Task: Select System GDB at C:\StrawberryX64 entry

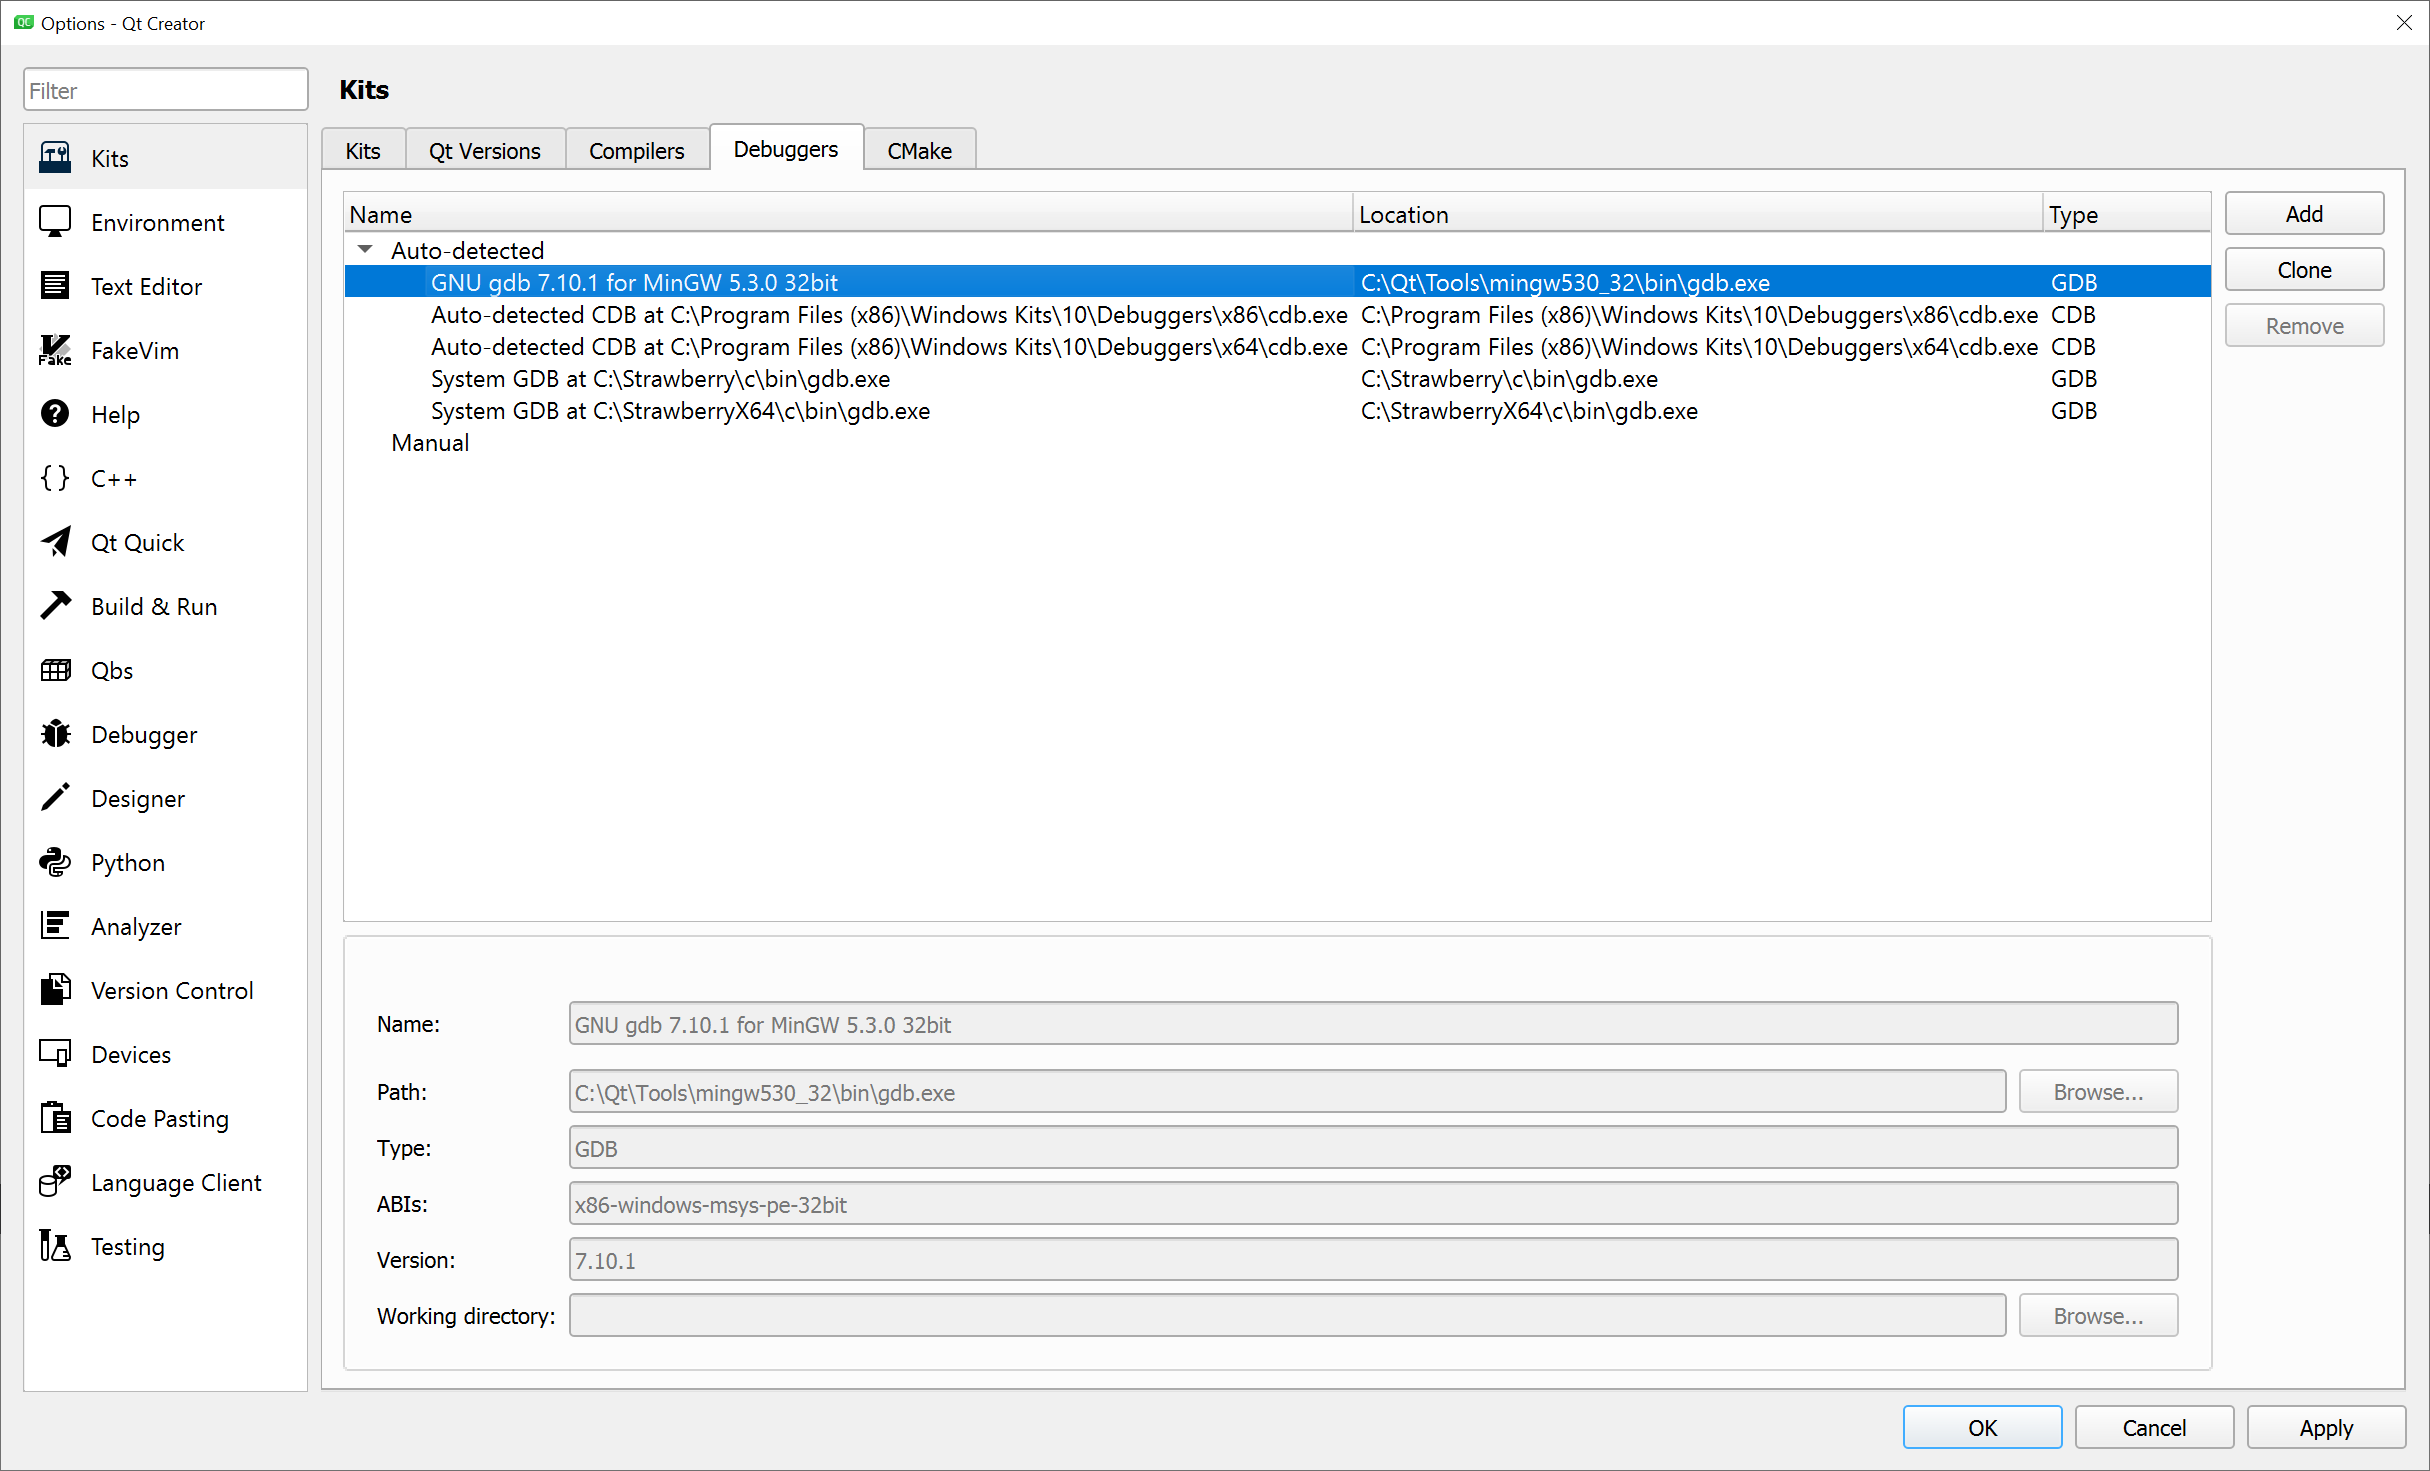Action: pos(680,411)
